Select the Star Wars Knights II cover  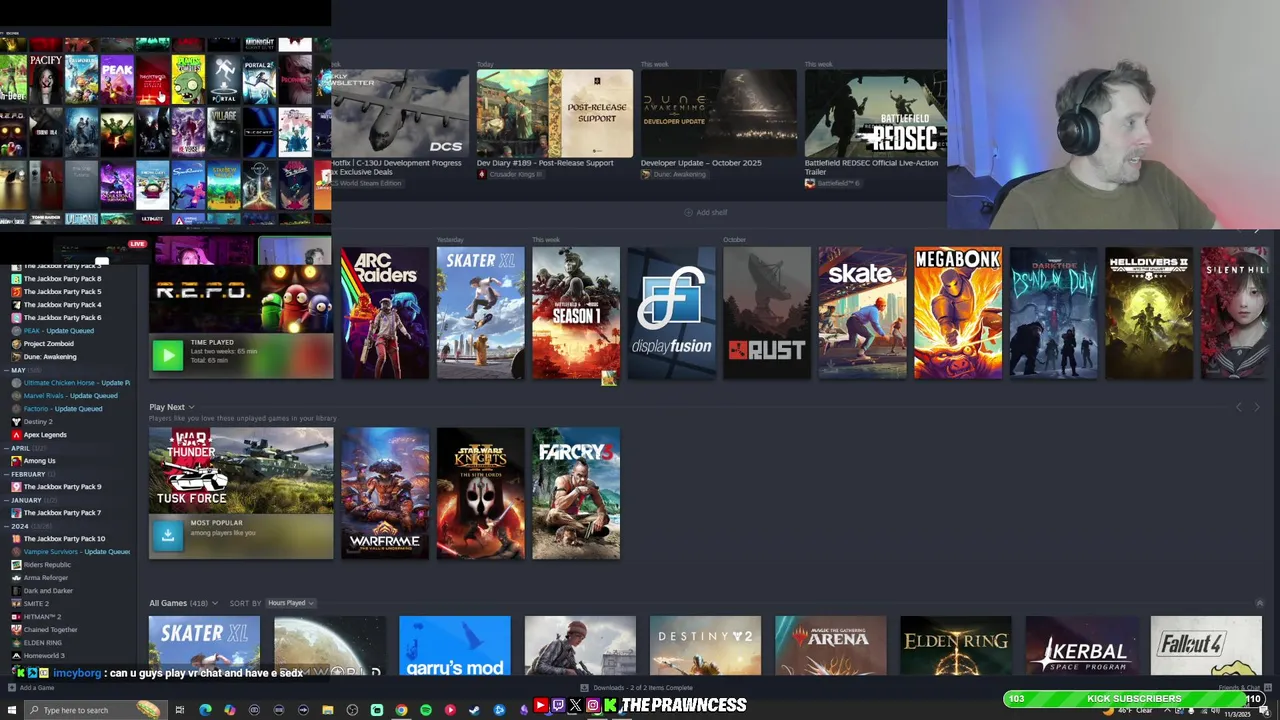480,493
